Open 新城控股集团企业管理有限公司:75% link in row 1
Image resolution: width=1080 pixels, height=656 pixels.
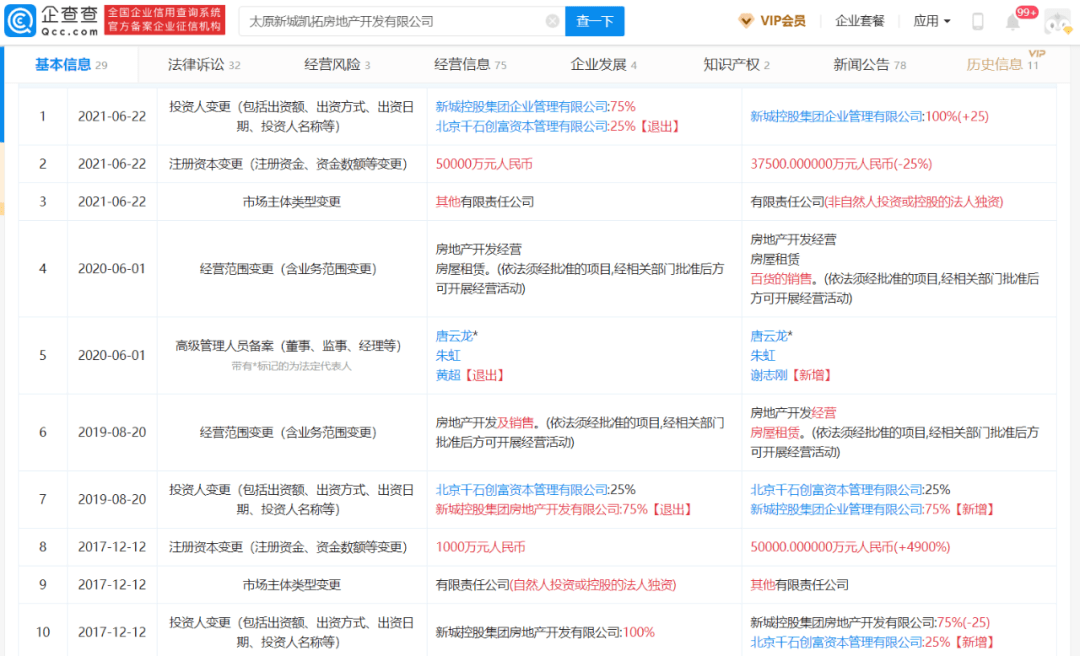tap(535, 107)
